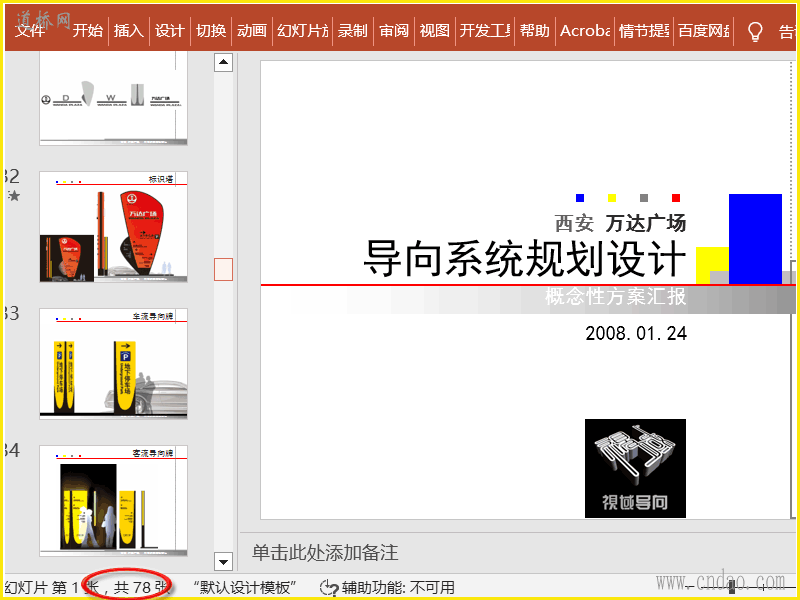Switch to the 开始 ribbon tab

87,31
